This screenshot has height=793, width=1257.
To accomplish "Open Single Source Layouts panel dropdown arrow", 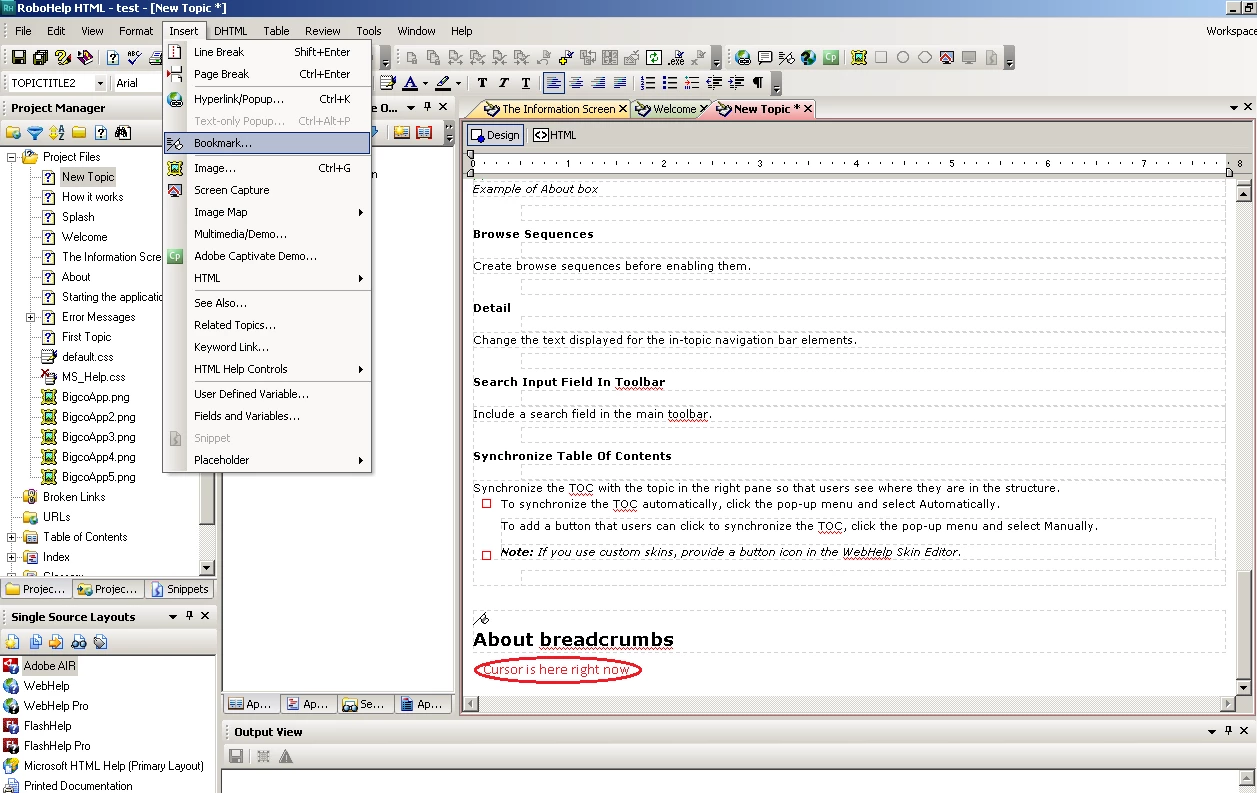I will [x=174, y=617].
